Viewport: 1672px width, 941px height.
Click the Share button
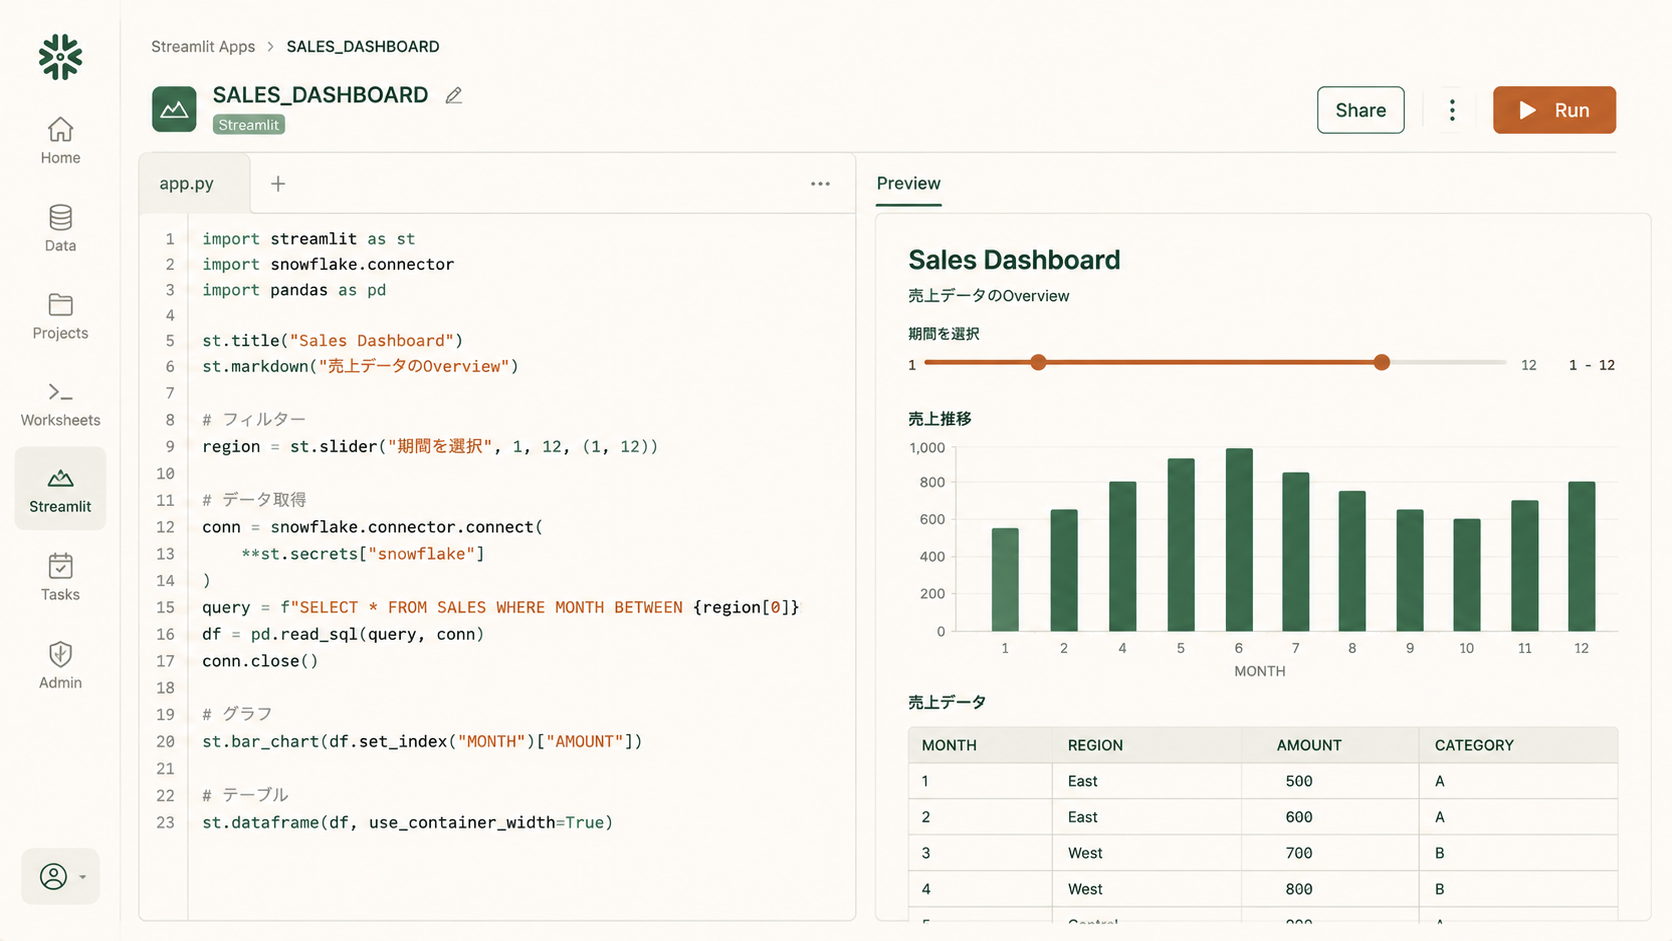1360,110
